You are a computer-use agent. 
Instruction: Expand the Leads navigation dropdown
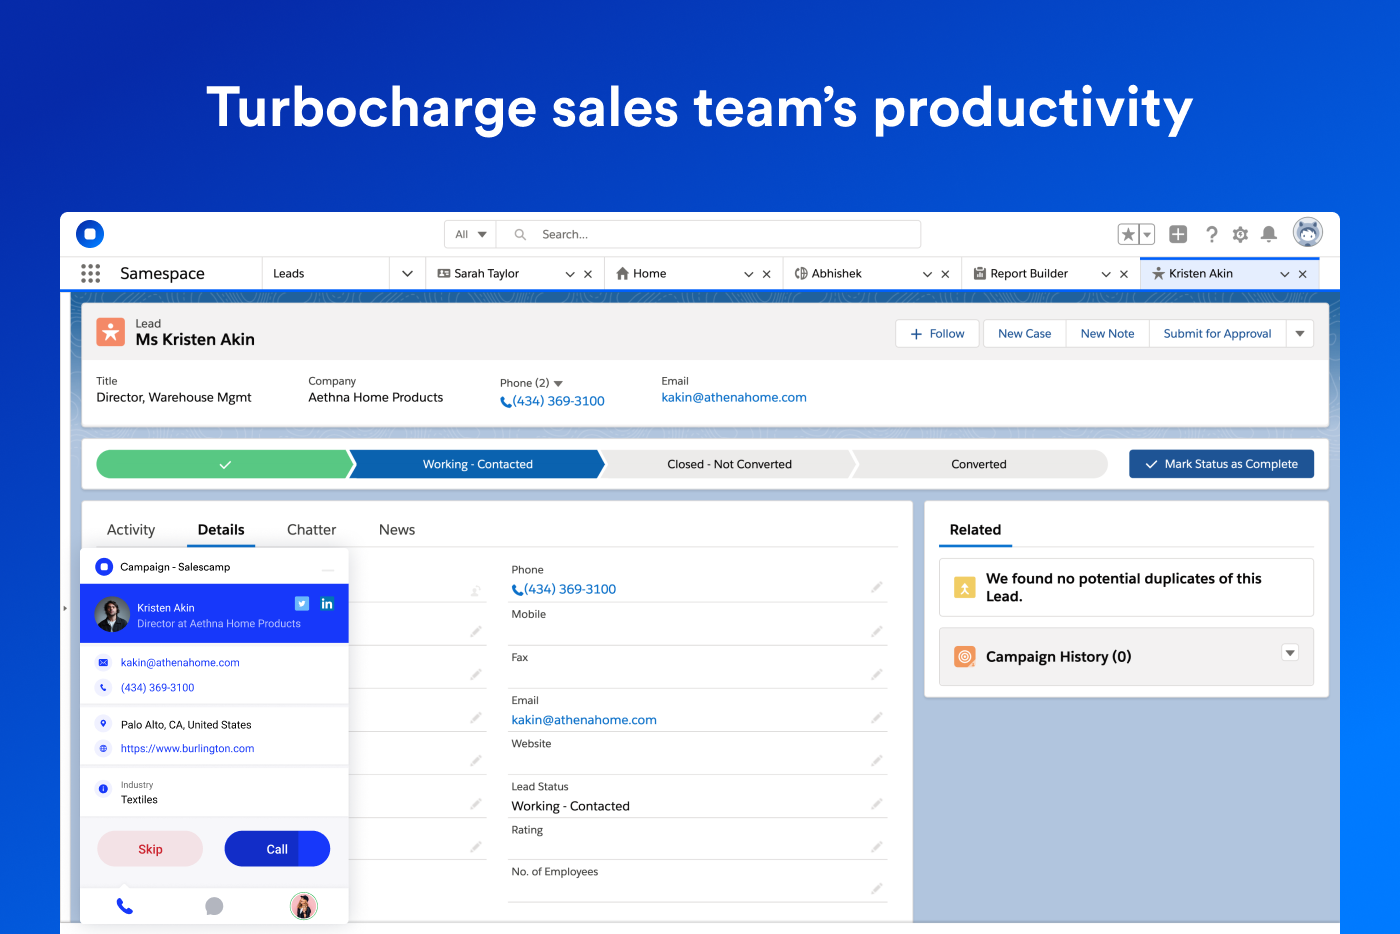406,272
